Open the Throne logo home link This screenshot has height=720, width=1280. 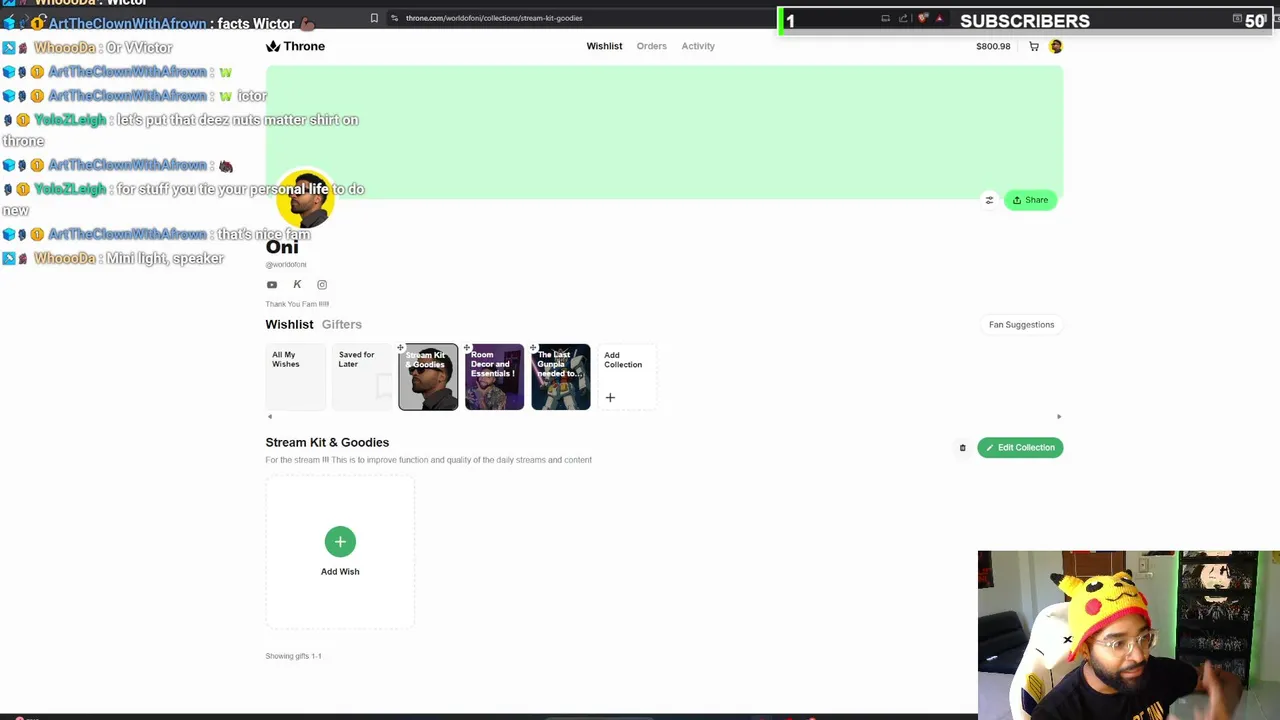(295, 46)
